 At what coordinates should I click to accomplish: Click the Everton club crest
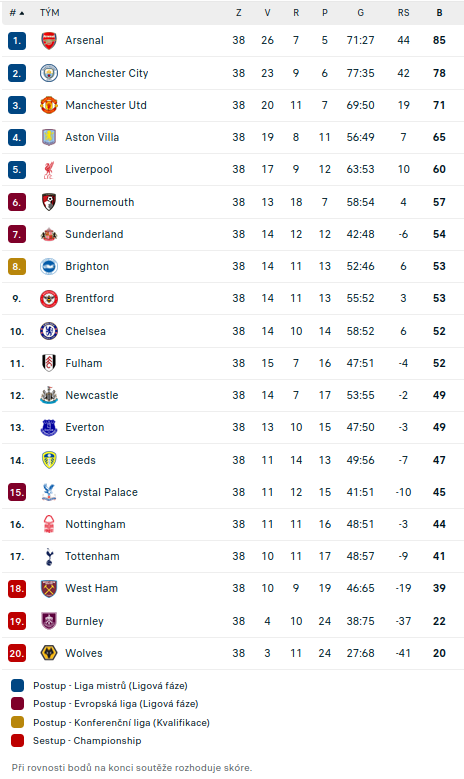(49, 427)
